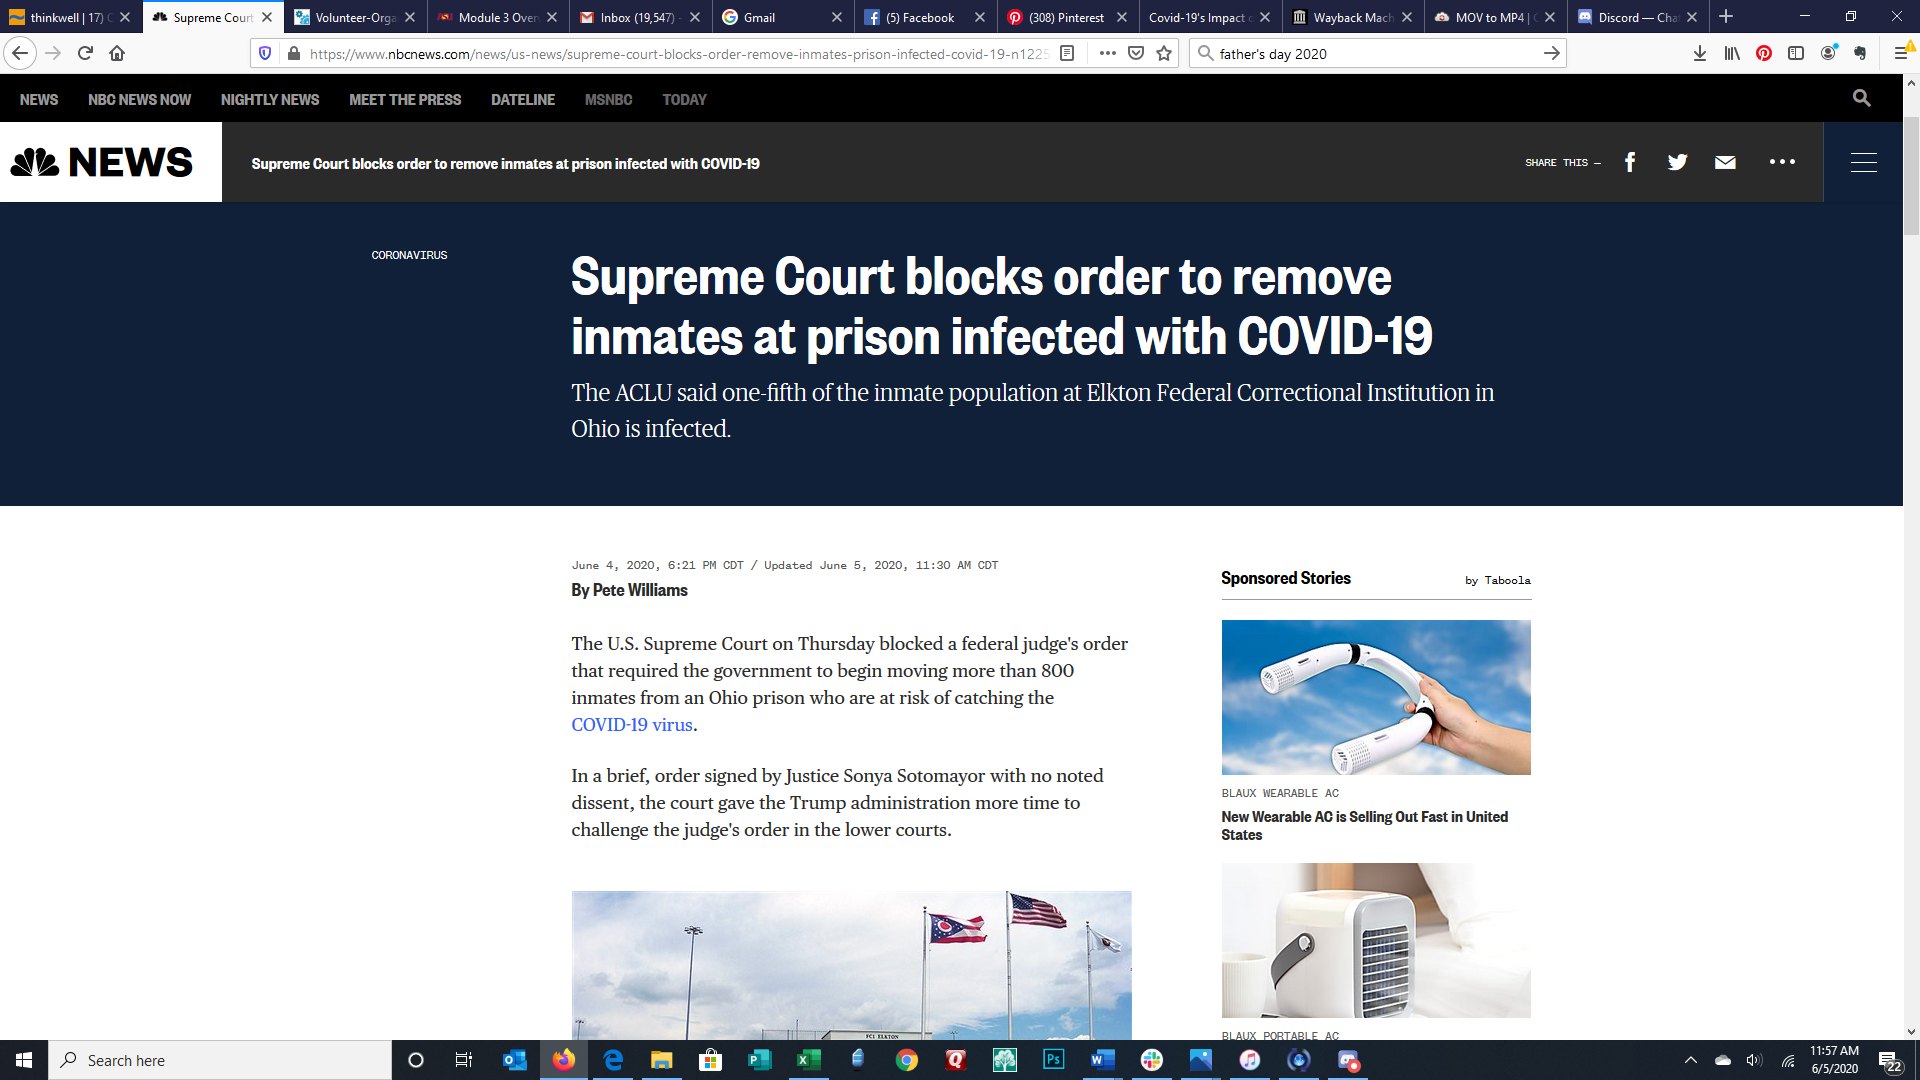Share the article on Twitter

1677,162
